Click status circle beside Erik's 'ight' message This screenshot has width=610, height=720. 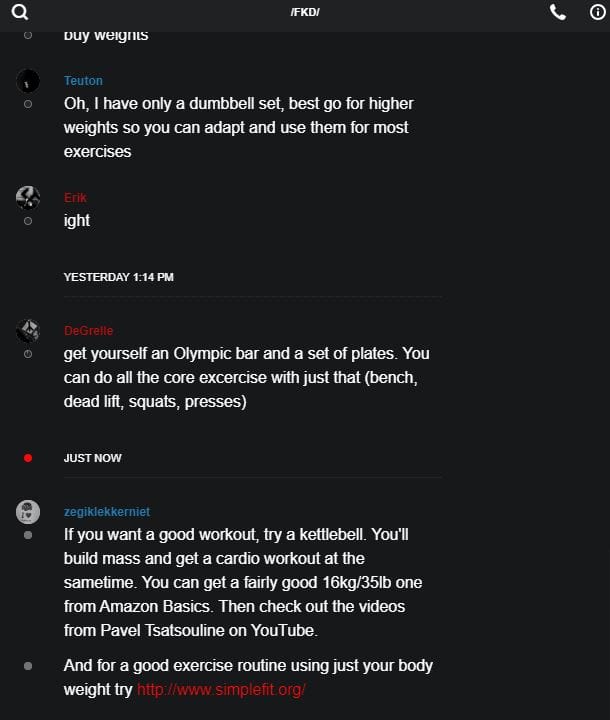pos(28,221)
